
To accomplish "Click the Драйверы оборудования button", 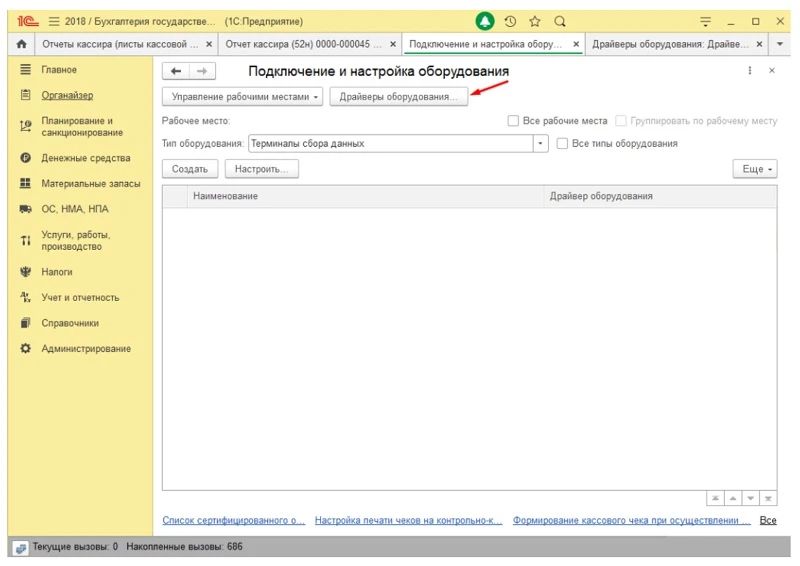I will 398,97.
